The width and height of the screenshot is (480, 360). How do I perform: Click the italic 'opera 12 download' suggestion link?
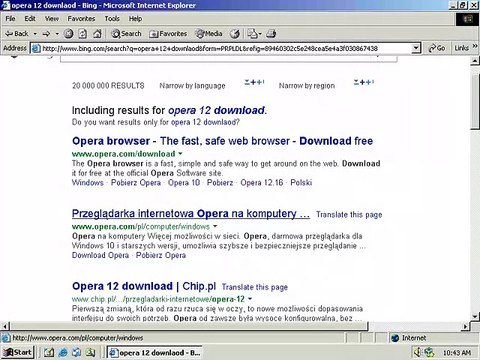(x=216, y=110)
